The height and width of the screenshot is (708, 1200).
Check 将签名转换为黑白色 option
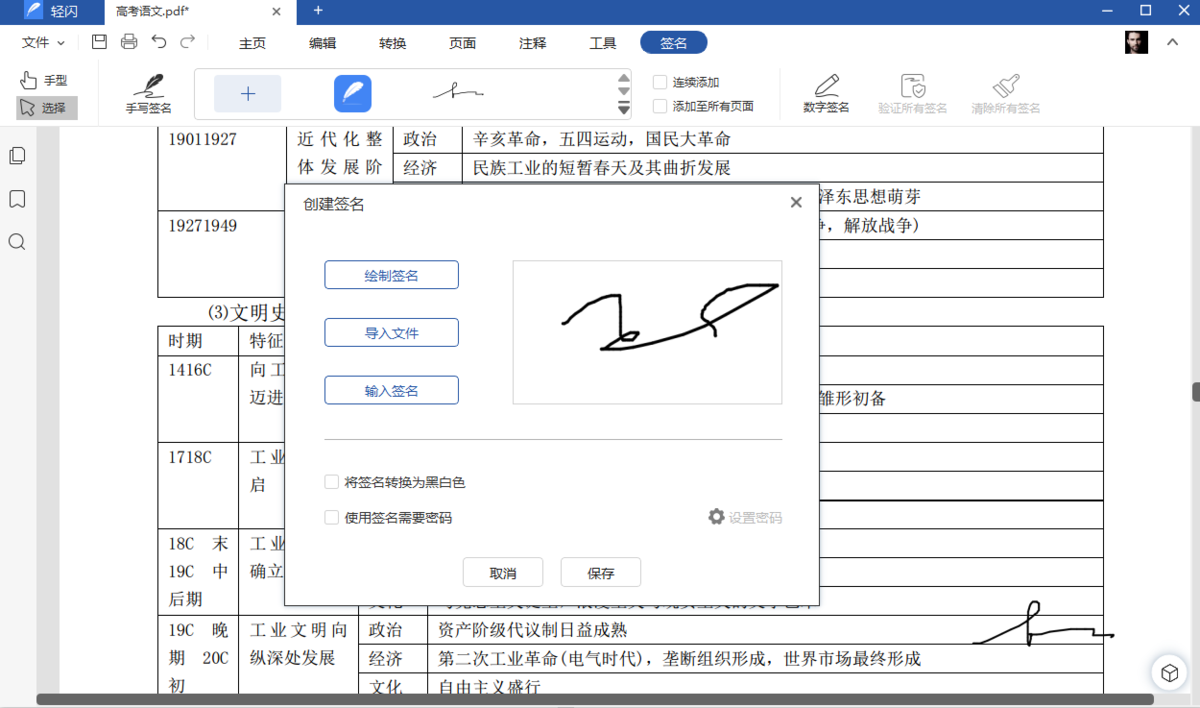pos(331,481)
